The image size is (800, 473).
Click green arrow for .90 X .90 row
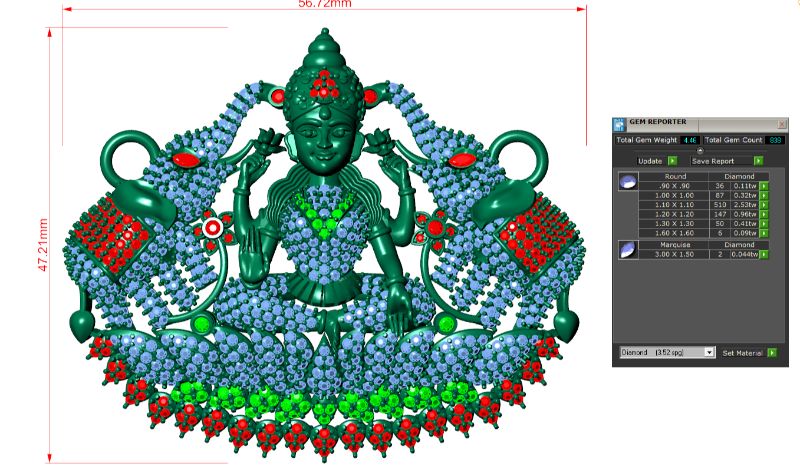pyautogui.click(x=763, y=186)
